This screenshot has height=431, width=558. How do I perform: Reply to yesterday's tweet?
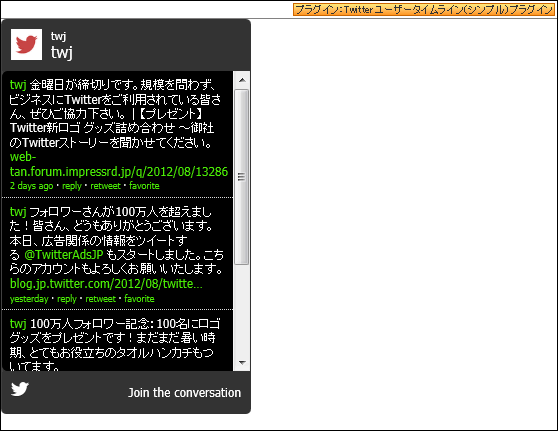(x=67, y=299)
